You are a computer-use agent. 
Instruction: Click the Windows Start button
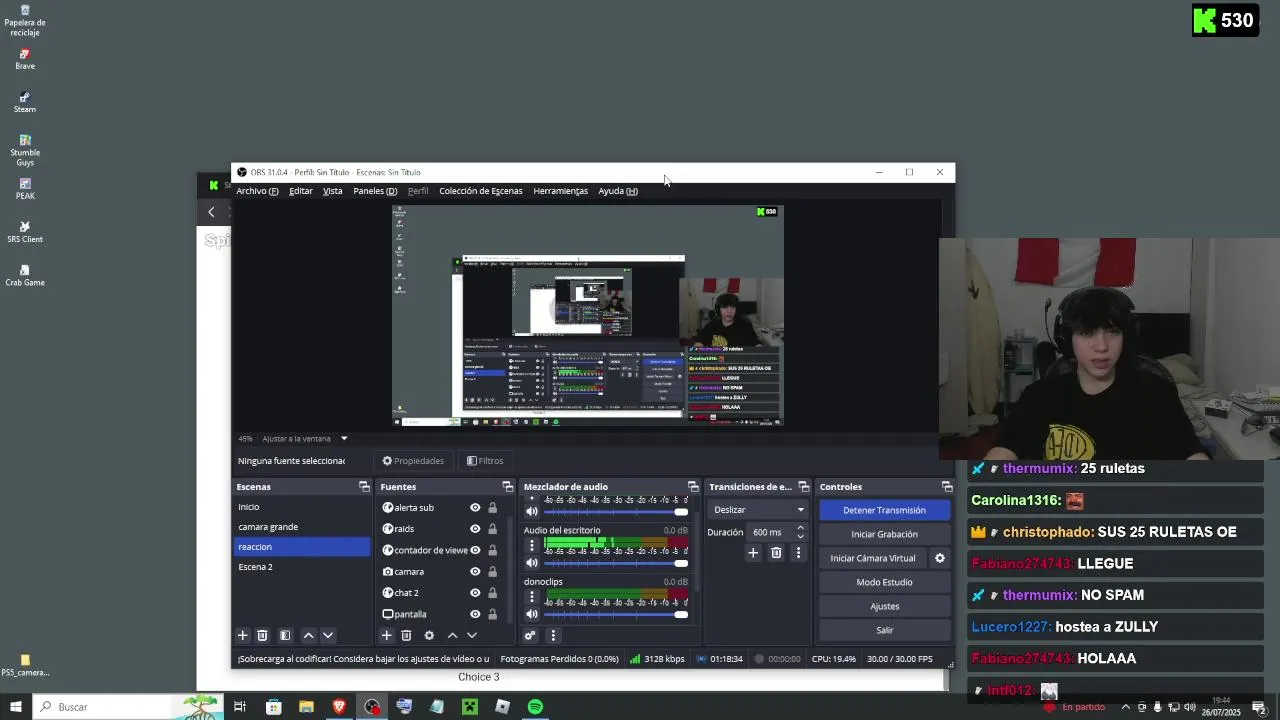coord(16,707)
